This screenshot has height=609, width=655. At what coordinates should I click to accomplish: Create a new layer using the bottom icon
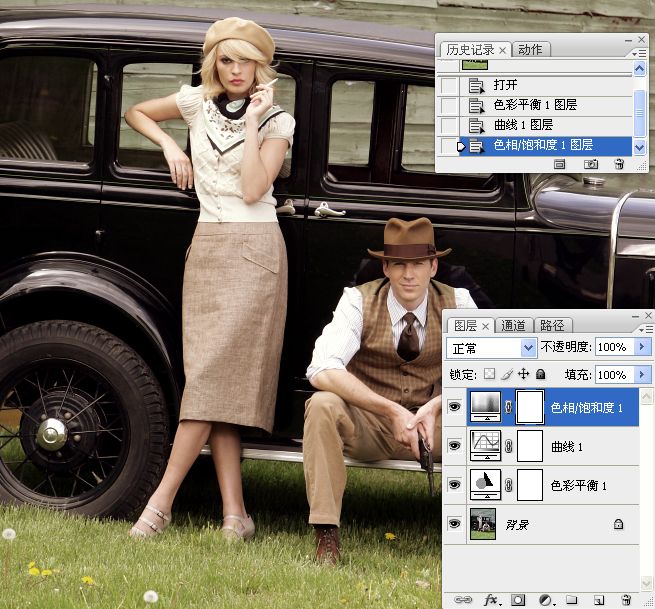click(599, 600)
